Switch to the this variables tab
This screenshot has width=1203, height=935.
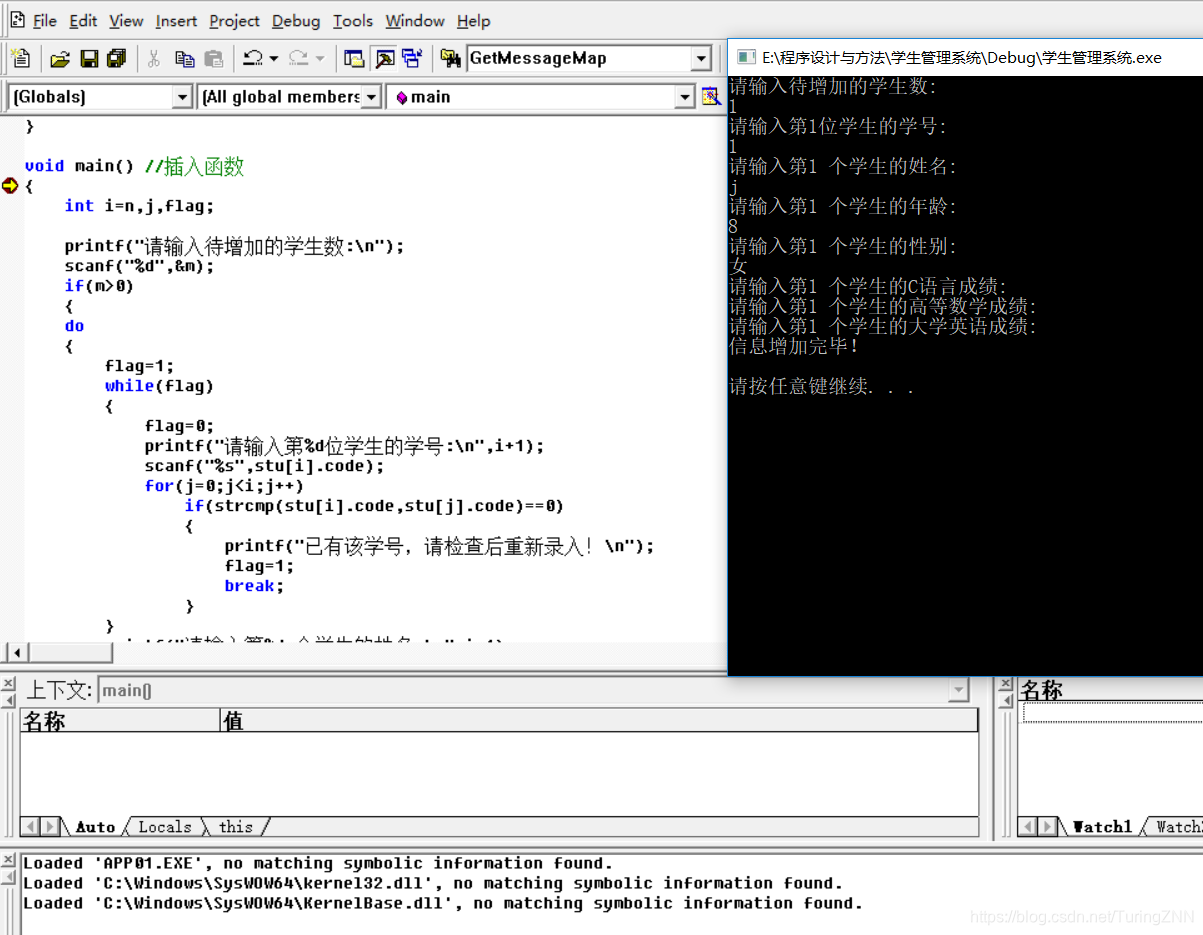[235, 827]
